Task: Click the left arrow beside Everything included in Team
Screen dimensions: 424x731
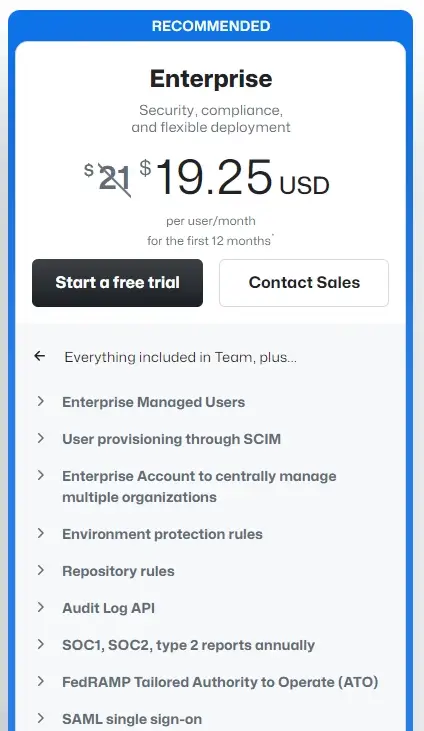Action: point(40,356)
